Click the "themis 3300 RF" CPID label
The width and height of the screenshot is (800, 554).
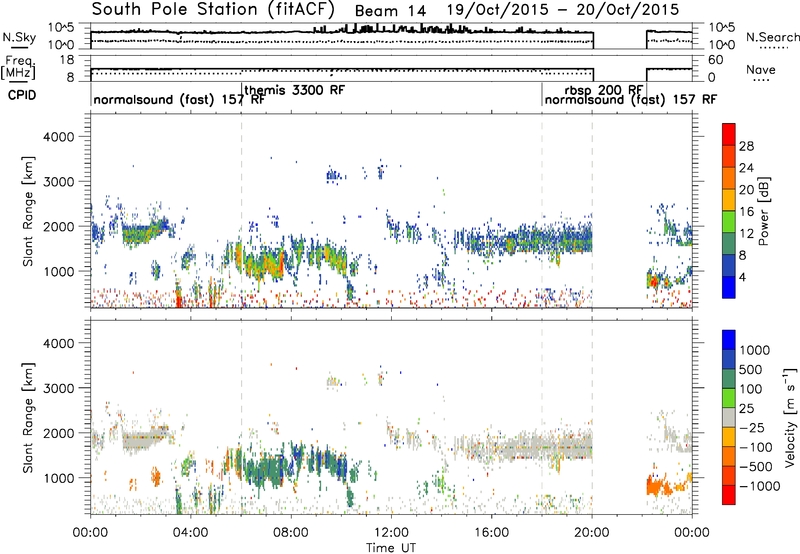click(294, 90)
